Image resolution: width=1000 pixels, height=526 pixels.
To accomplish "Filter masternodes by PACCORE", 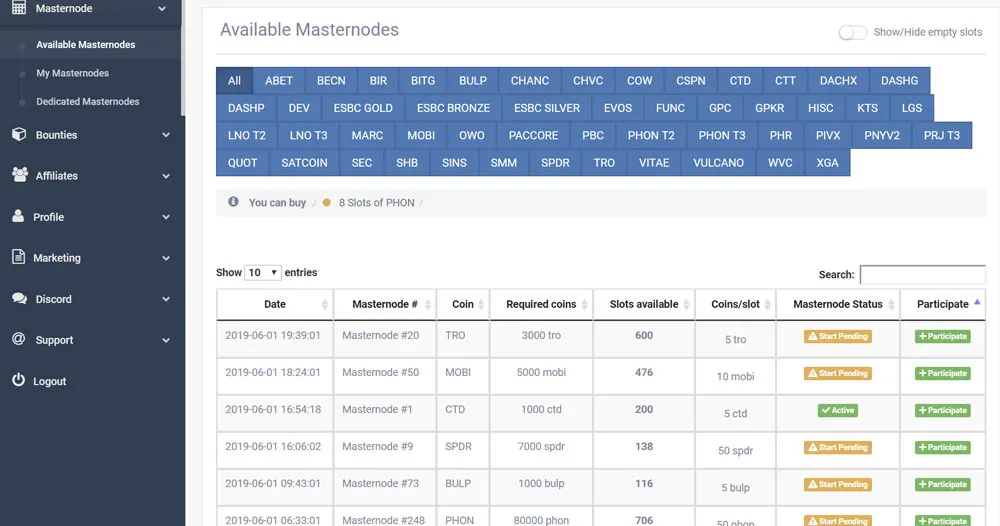I will tap(533, 135).
